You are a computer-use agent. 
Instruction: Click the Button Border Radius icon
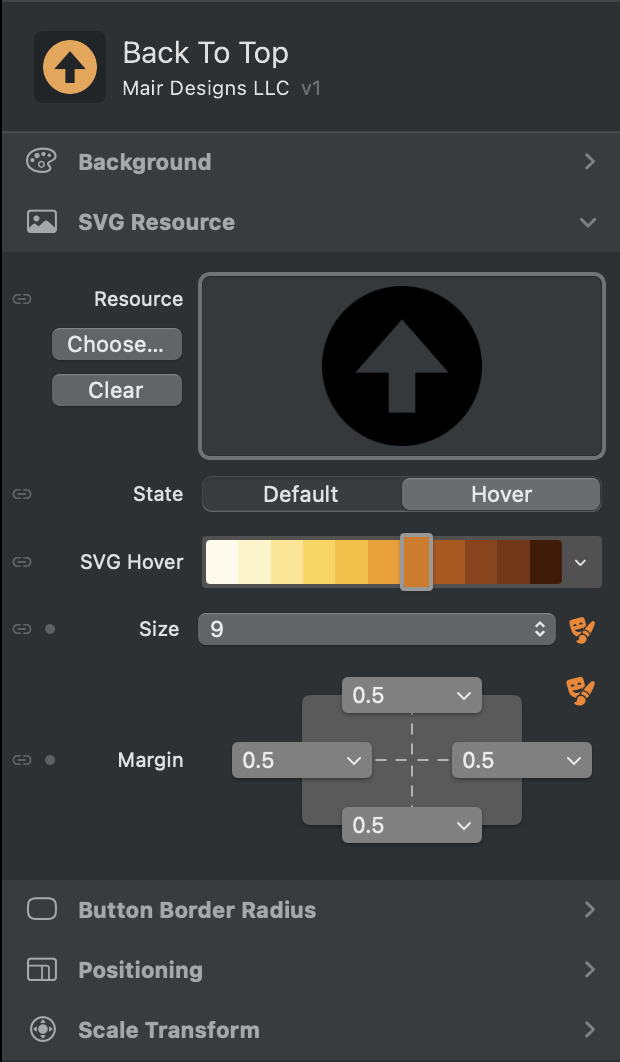42,910
